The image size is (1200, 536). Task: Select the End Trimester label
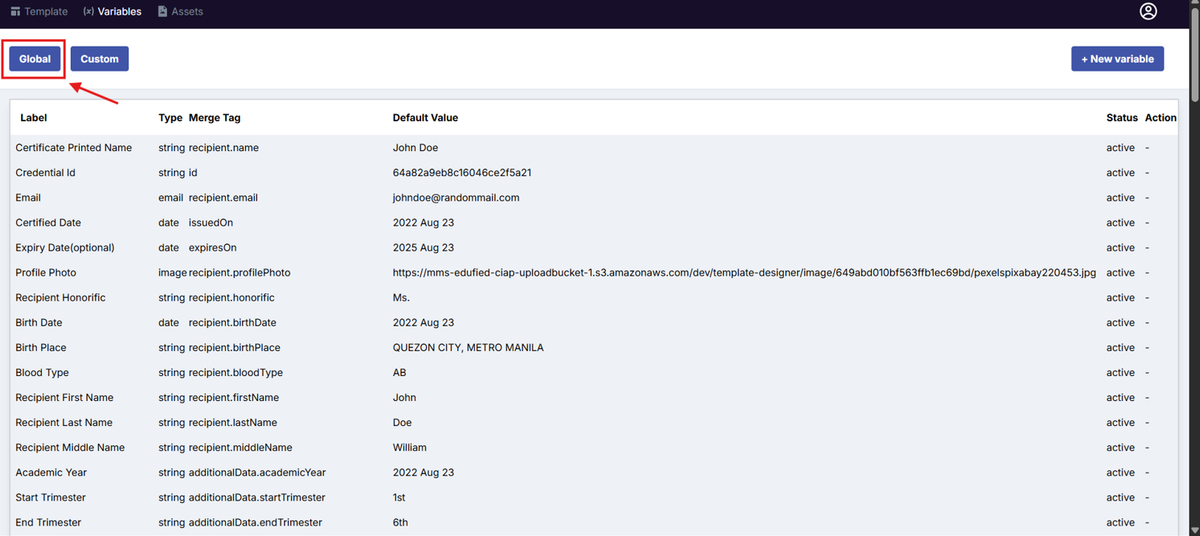(x=48, y=523)
